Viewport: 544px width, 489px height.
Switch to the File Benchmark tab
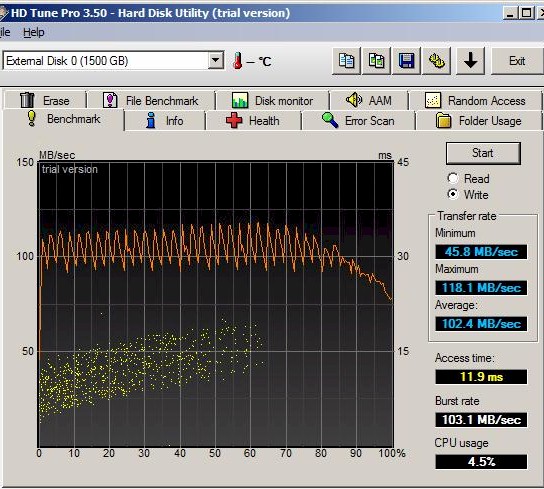tap(151, 101)
